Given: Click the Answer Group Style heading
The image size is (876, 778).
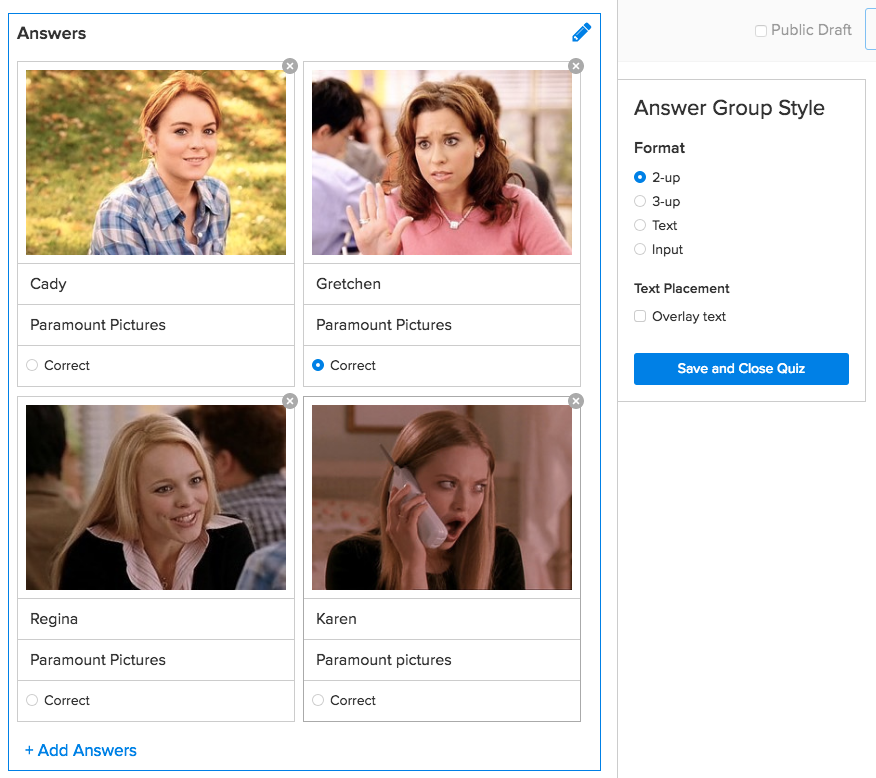Looking at the screenshot, I should [x=729, y=108].
